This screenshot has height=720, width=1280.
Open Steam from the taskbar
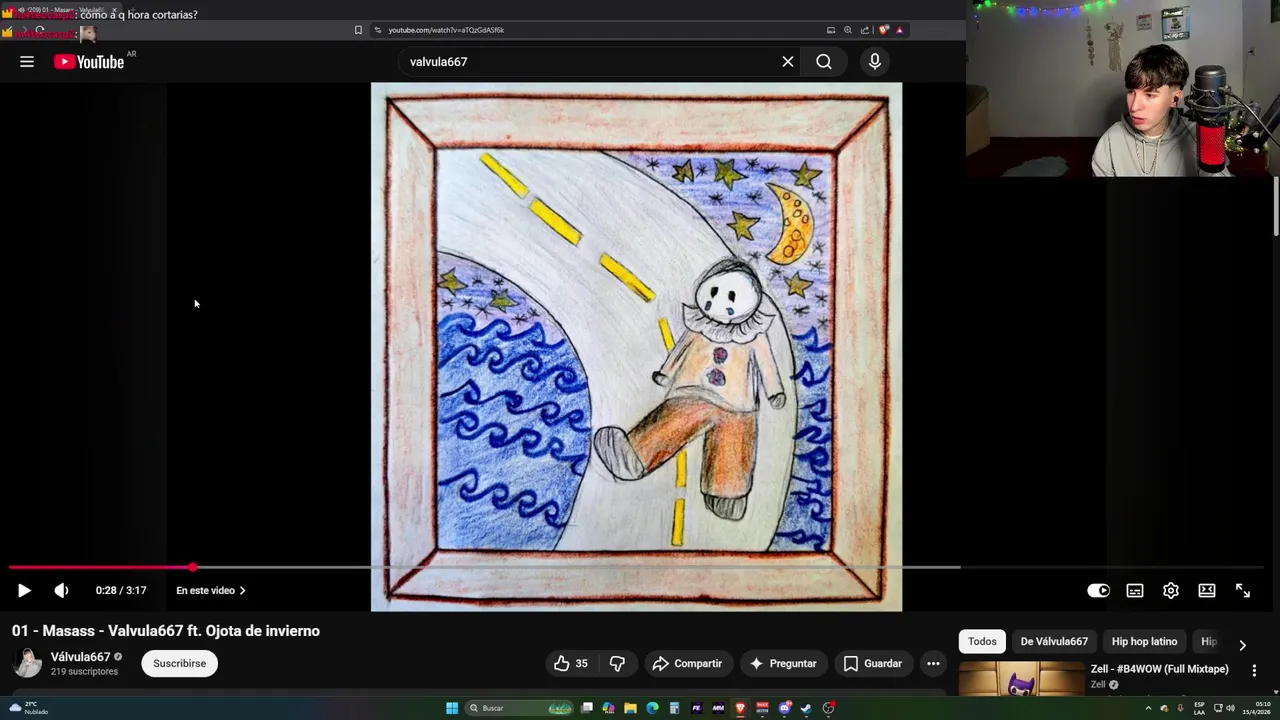tap(806, 708)
